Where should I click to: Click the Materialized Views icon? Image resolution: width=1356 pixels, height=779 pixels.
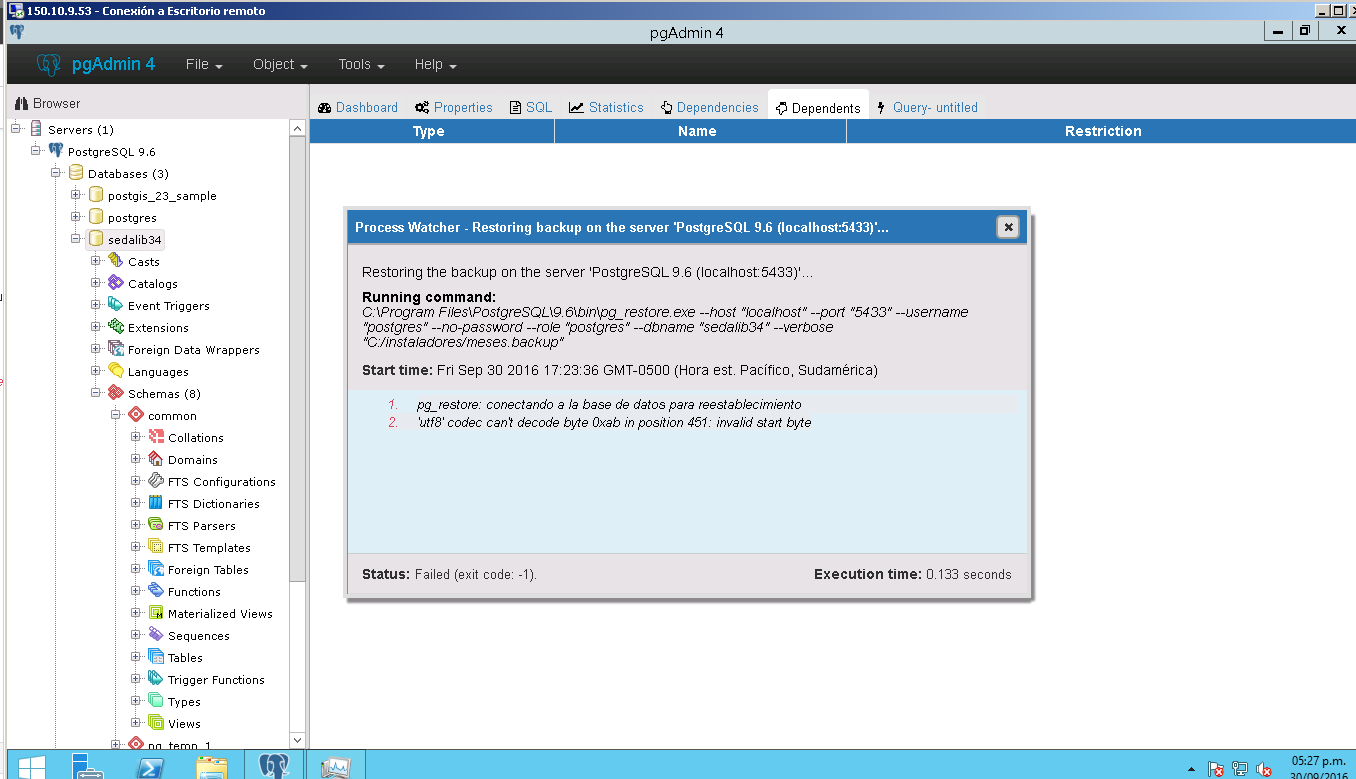tap(156, 613)
